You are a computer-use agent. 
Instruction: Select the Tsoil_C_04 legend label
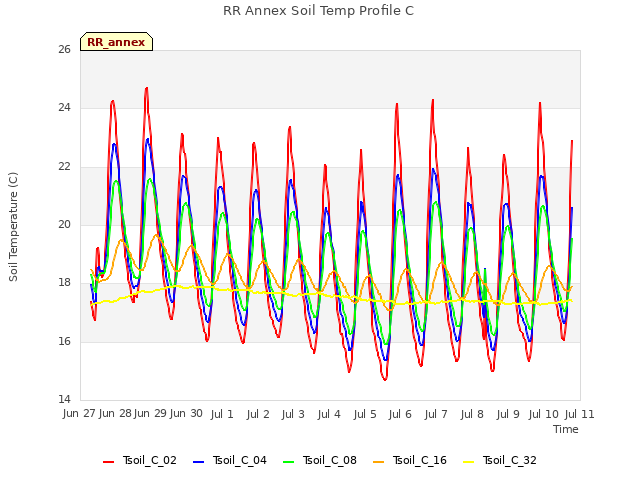click(x=240, y=460)
